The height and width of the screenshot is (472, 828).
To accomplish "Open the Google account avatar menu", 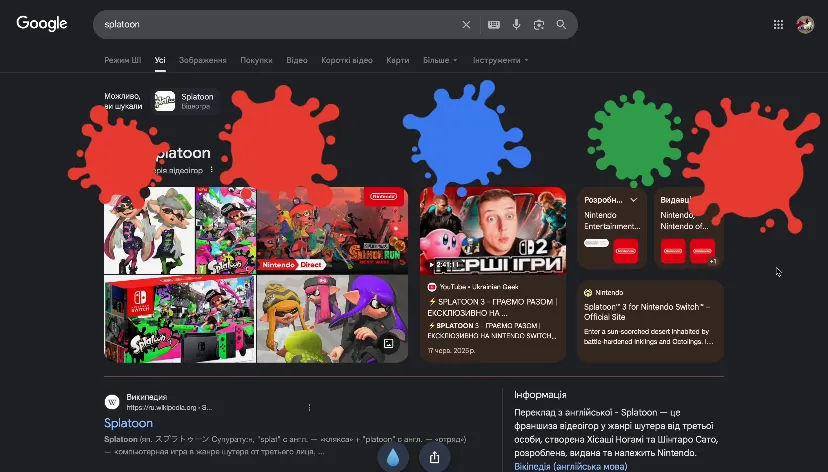I will tap(805, 24).
